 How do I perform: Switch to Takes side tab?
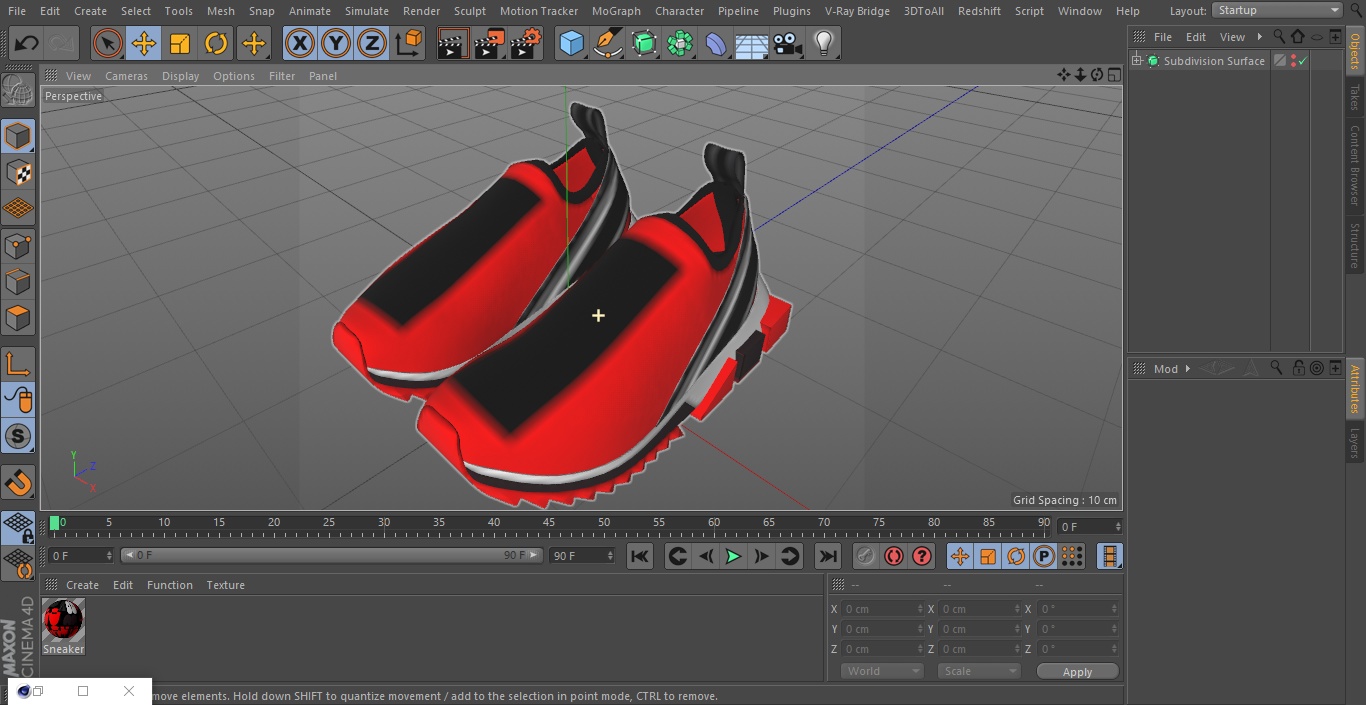coord(1355,97)
